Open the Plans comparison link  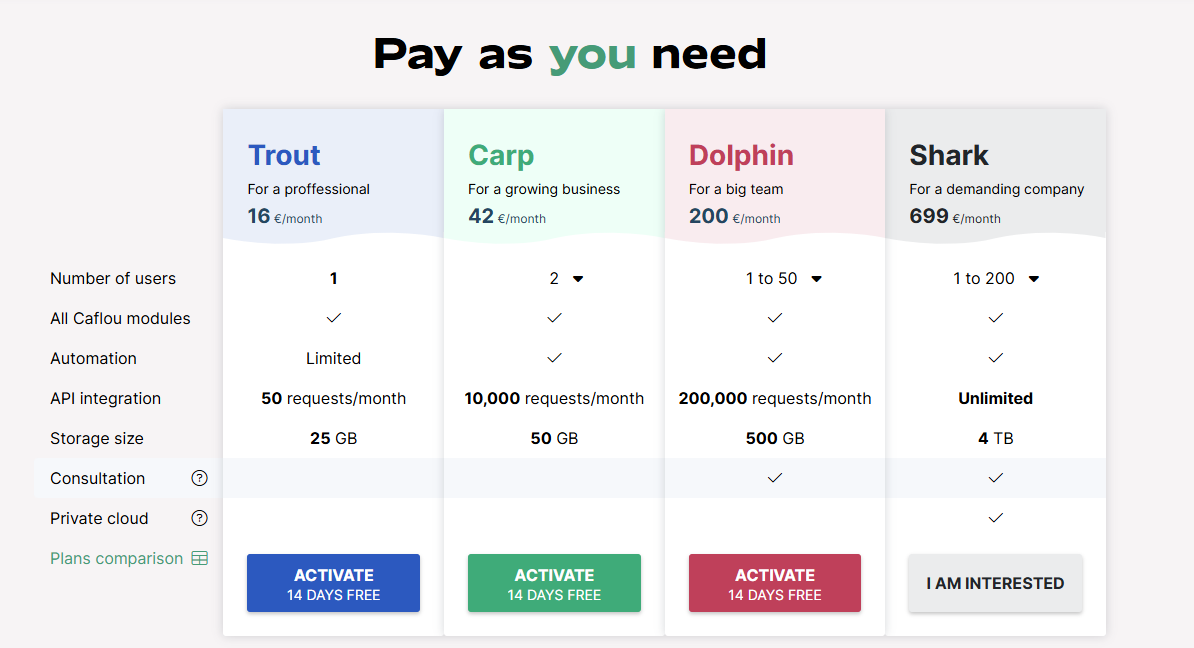pos(117,558)
